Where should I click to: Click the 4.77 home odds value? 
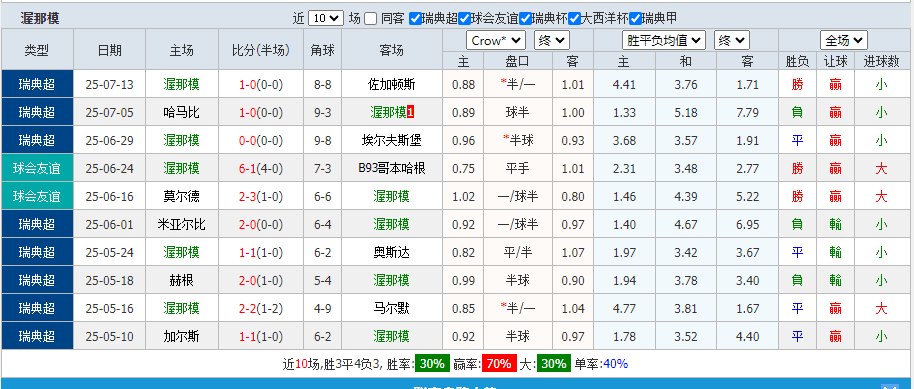tap(624, 309)
